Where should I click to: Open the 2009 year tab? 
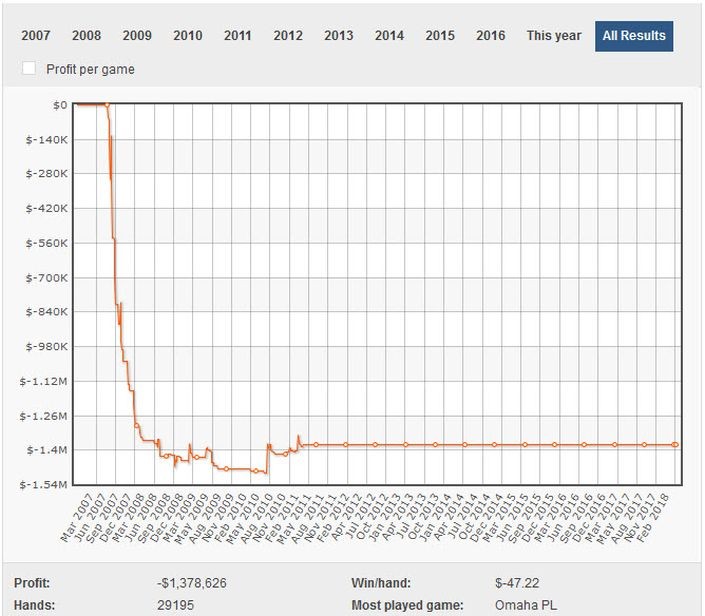(x=137, y=36)
